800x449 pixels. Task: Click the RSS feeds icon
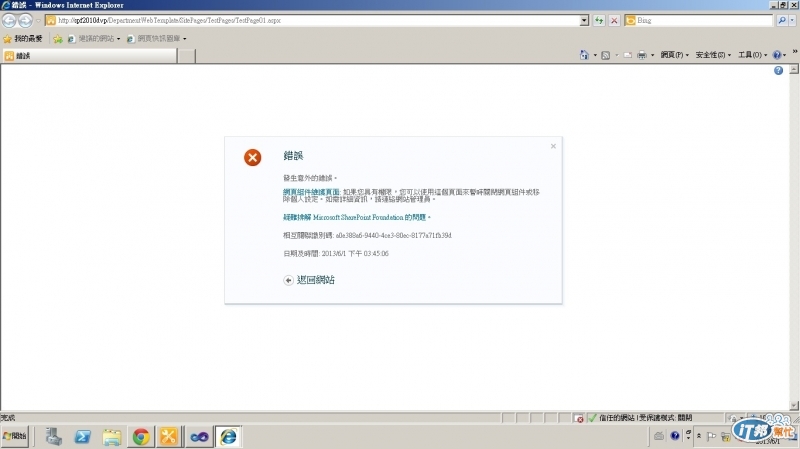(606, 55)
